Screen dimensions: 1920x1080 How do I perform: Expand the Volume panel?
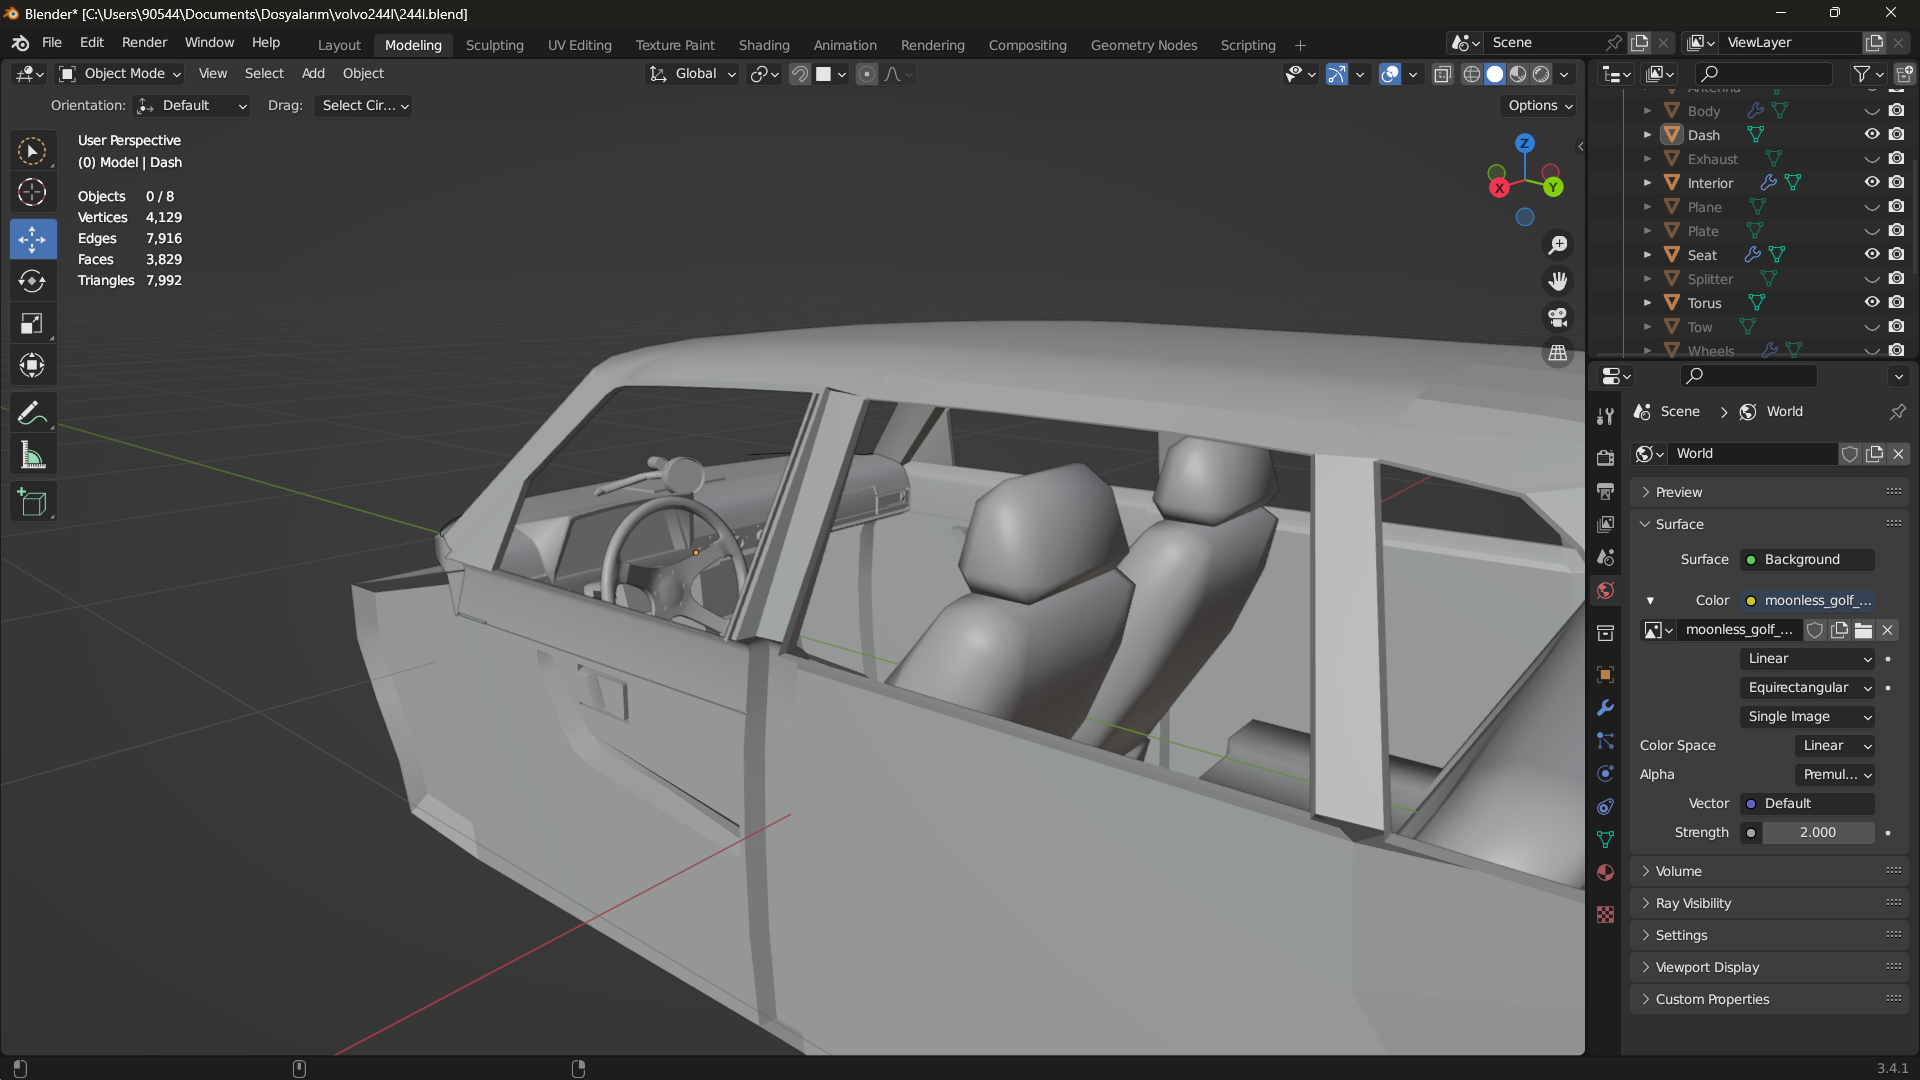(1678, 871)
